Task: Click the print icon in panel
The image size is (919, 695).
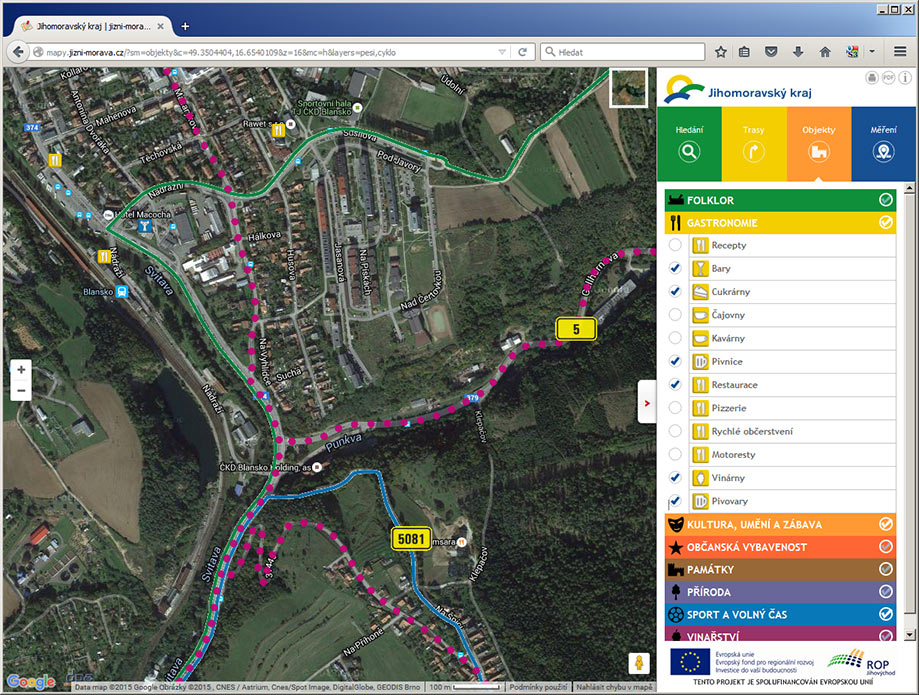Action: click(x=872, y=77)
